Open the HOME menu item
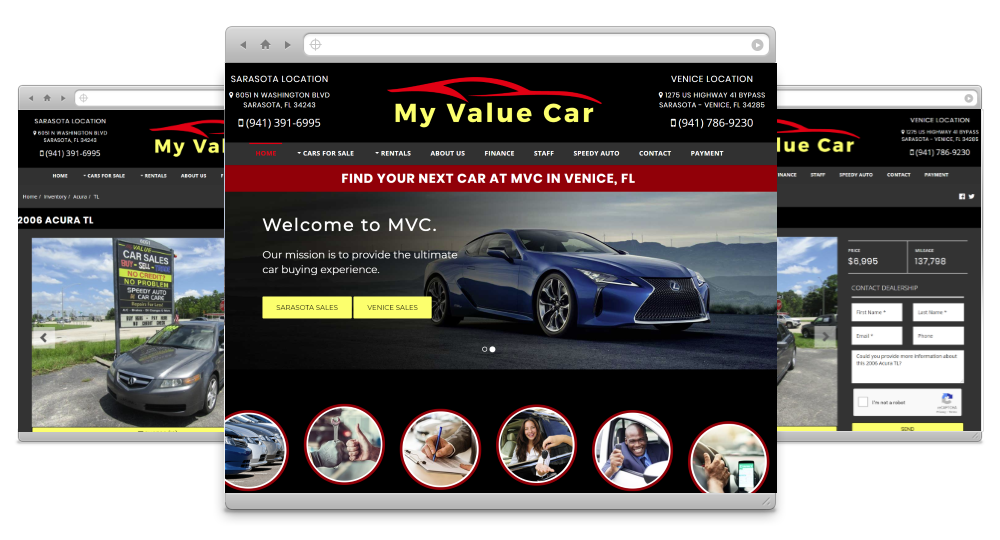Screen dimensions: 1000x540 266,154
